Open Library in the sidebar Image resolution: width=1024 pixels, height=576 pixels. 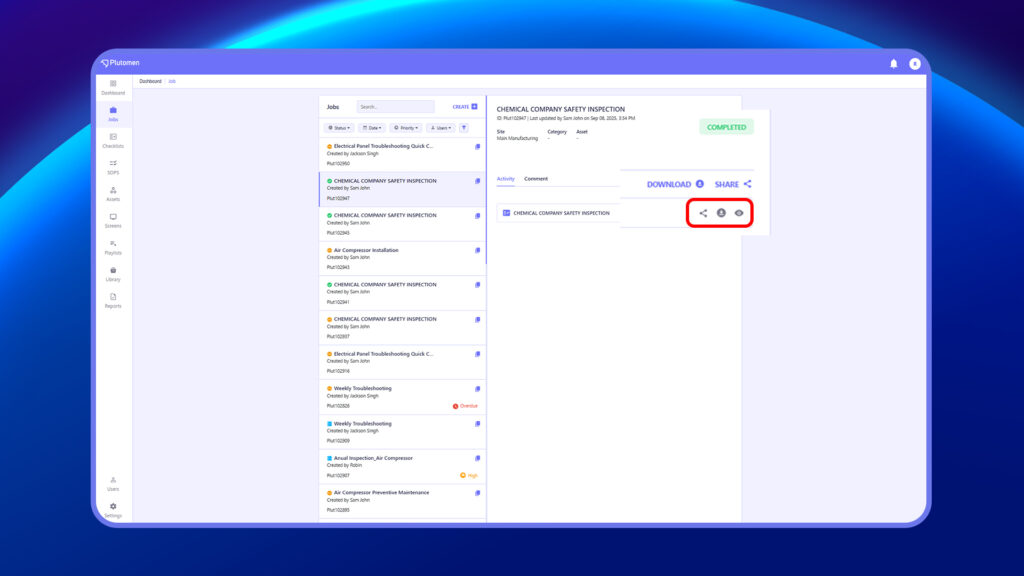point(113,274)
